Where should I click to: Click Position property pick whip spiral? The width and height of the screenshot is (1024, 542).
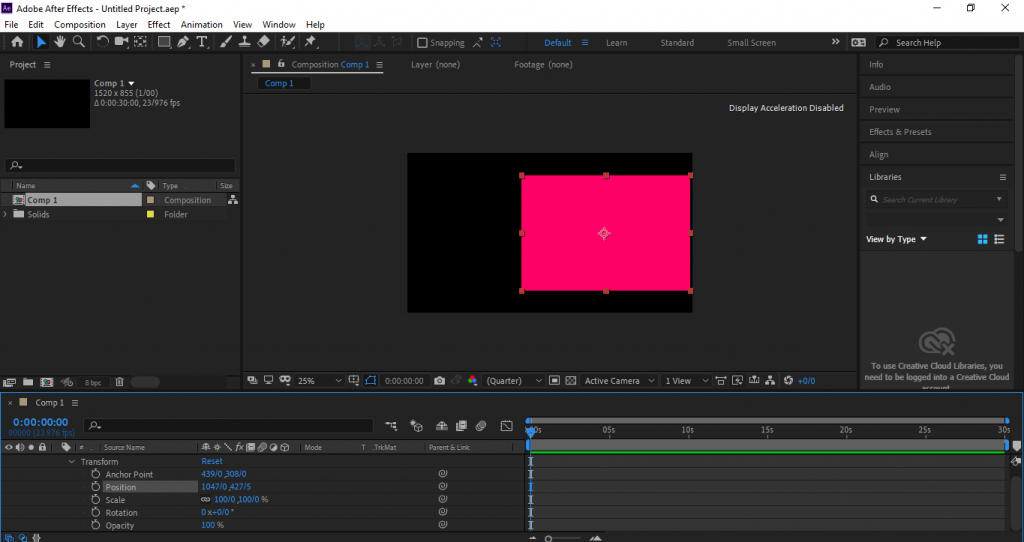(443, 486)
